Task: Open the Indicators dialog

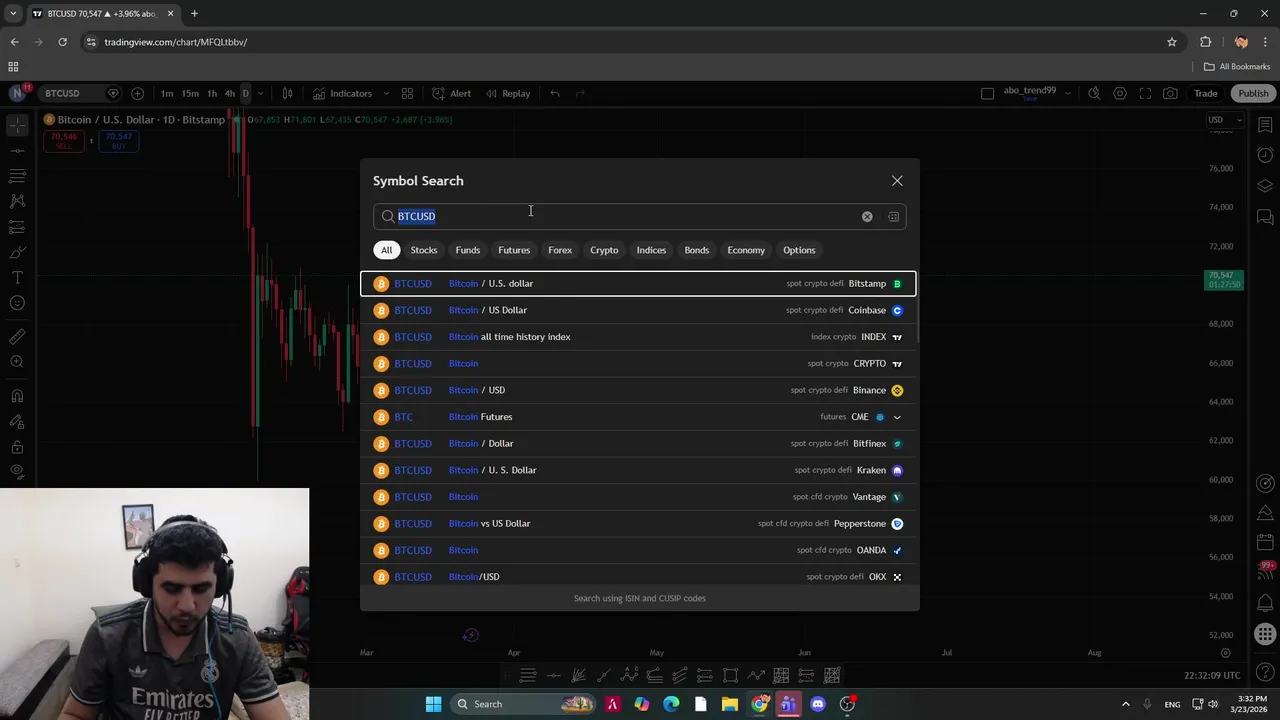Action: (x=342, y=93)
